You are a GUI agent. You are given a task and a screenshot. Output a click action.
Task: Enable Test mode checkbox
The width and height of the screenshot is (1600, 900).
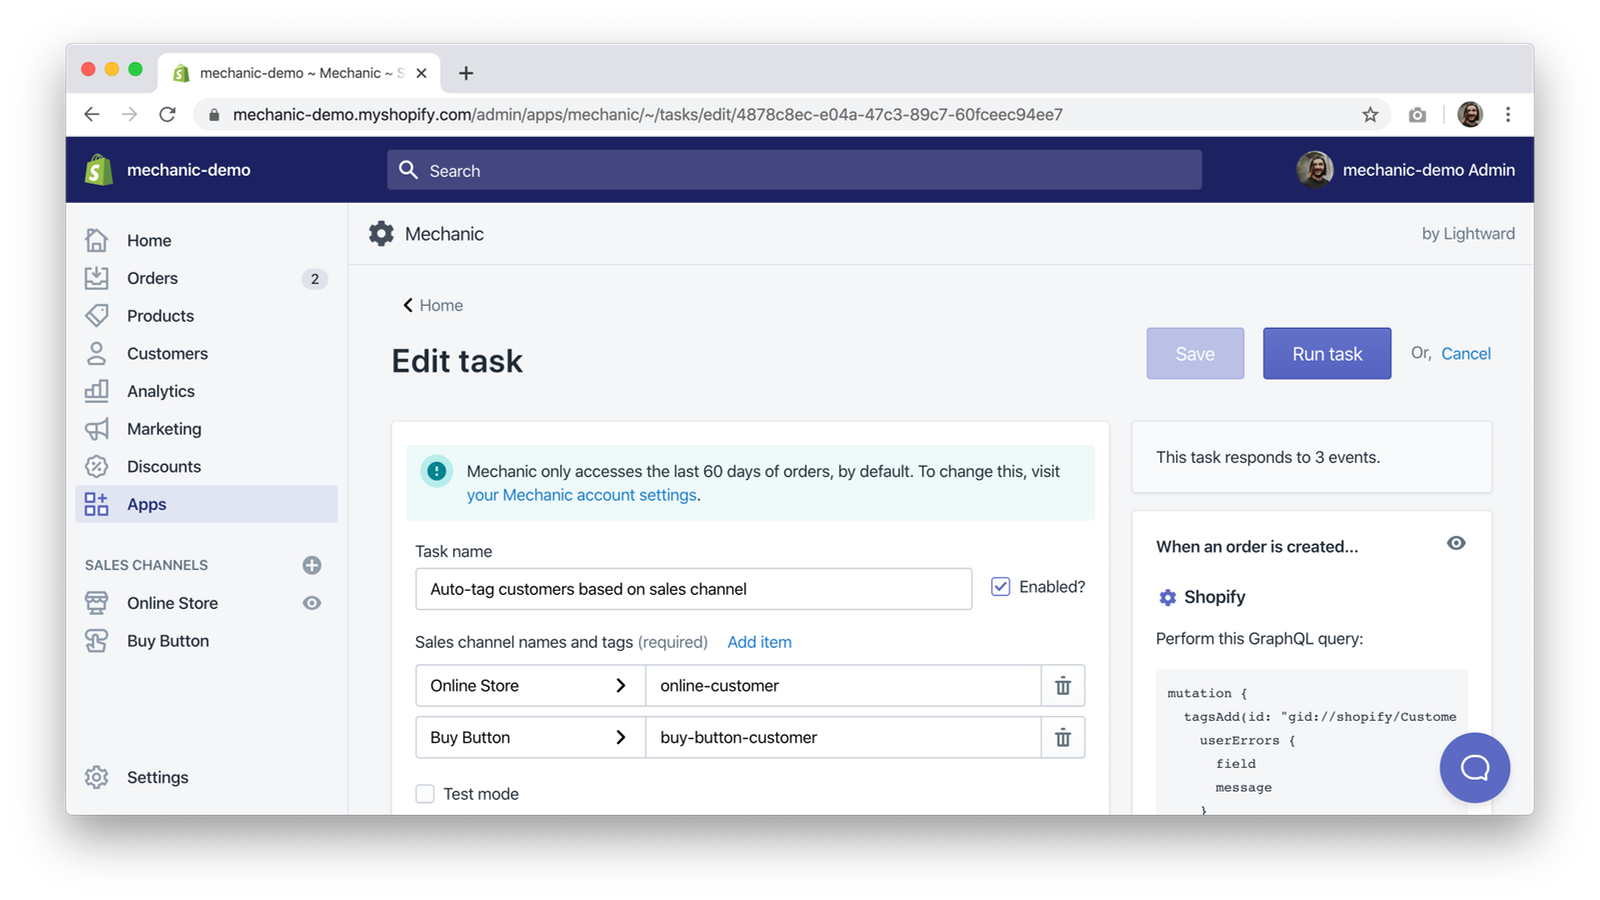[425, 794]
